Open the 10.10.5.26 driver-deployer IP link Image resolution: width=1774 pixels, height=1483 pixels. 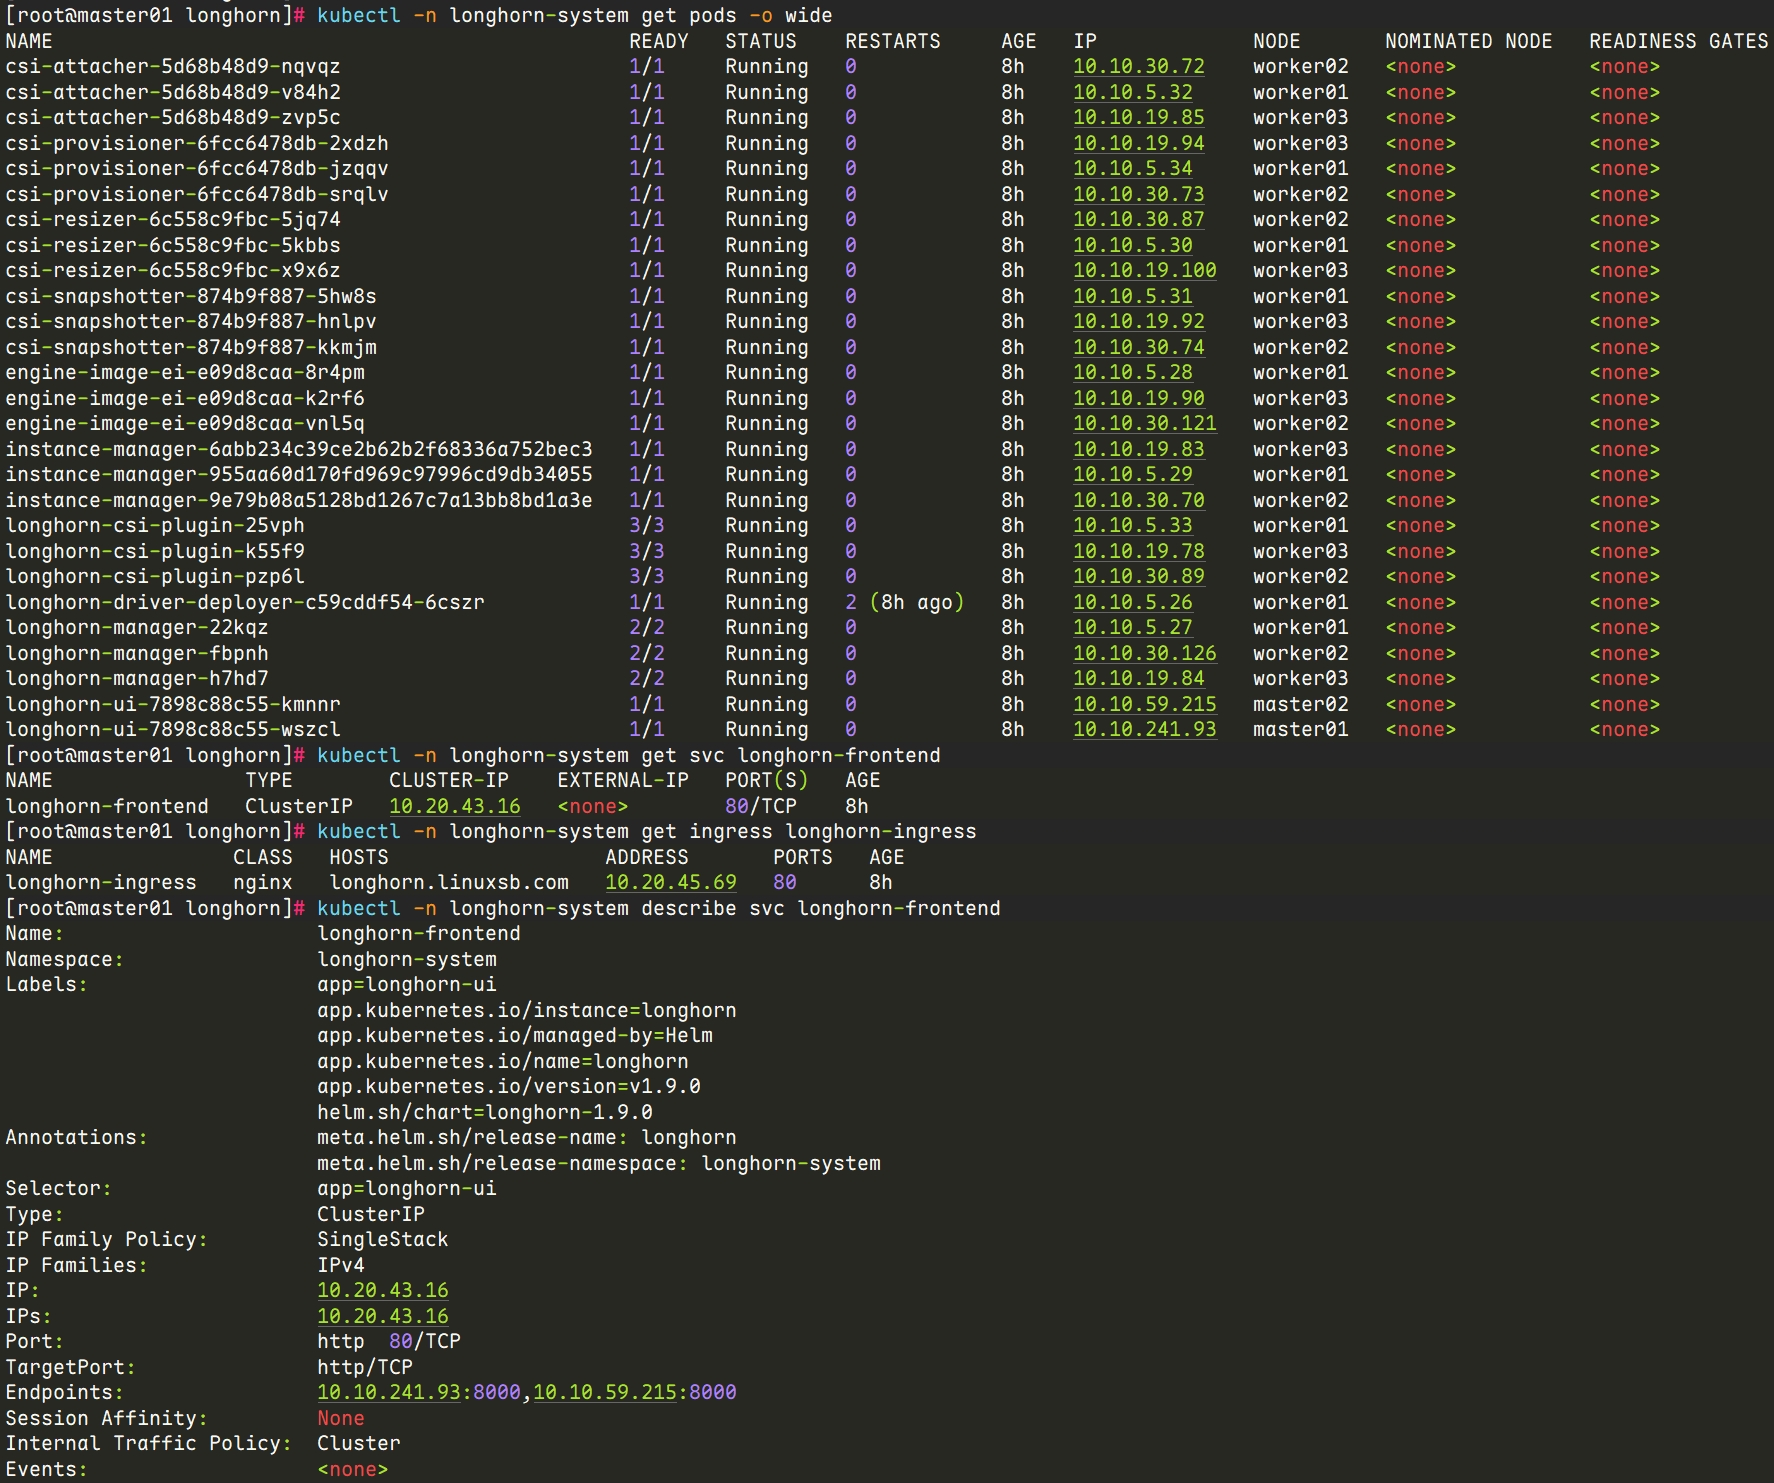click(1132, 603)
